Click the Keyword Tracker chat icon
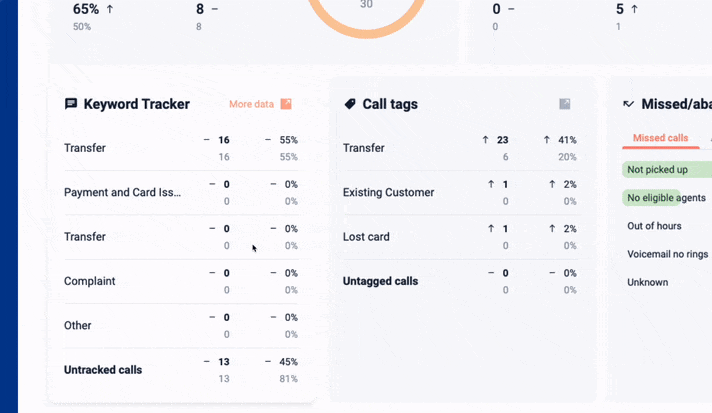712x413 pixels. [71, 104]
